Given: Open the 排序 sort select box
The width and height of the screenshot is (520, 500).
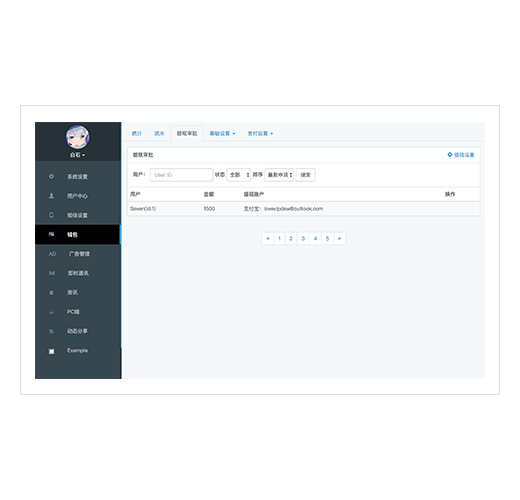Looking at the screenshot, I should [279, 175].
